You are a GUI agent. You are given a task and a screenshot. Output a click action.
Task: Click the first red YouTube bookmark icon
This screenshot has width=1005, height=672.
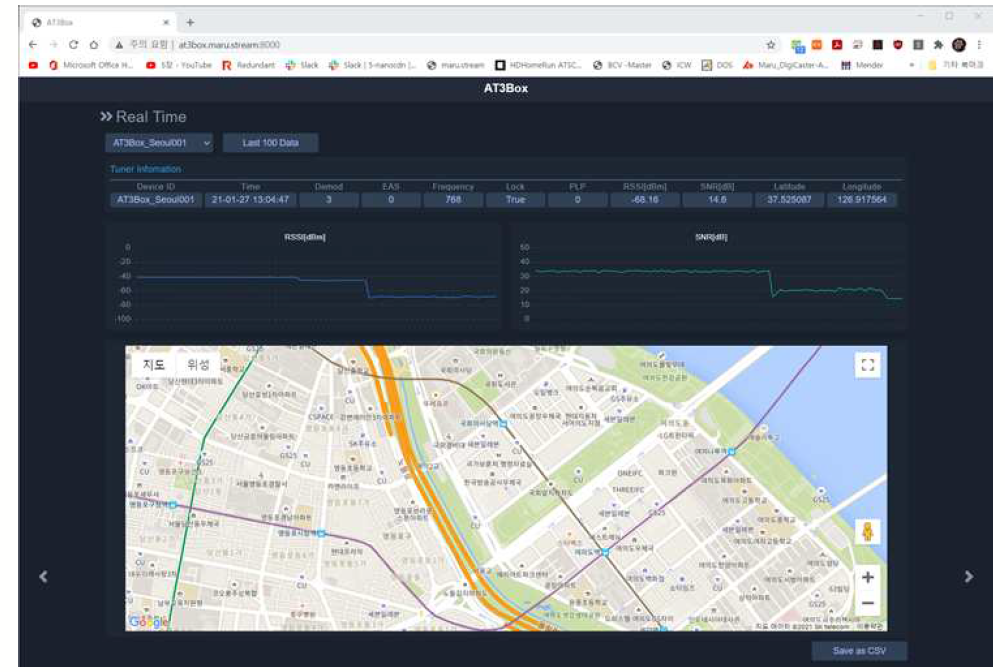pos(33,65)
